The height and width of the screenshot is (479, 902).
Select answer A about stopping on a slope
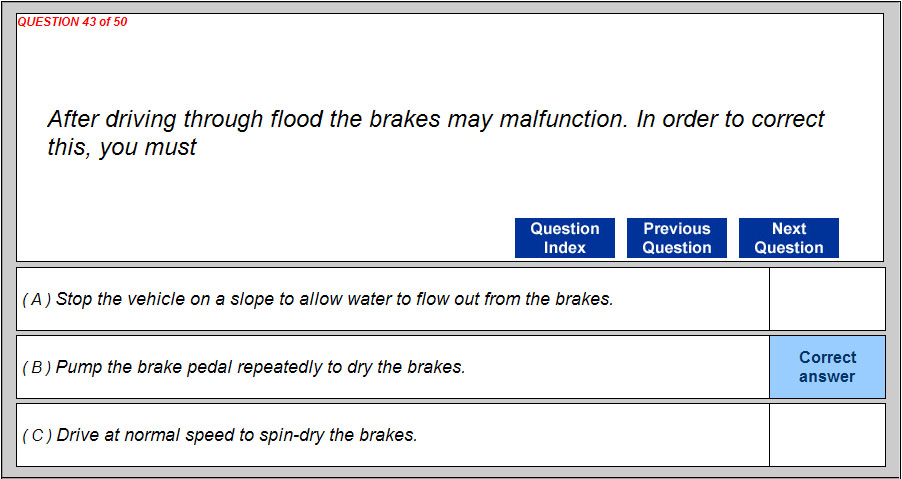(x=334, y=299)
